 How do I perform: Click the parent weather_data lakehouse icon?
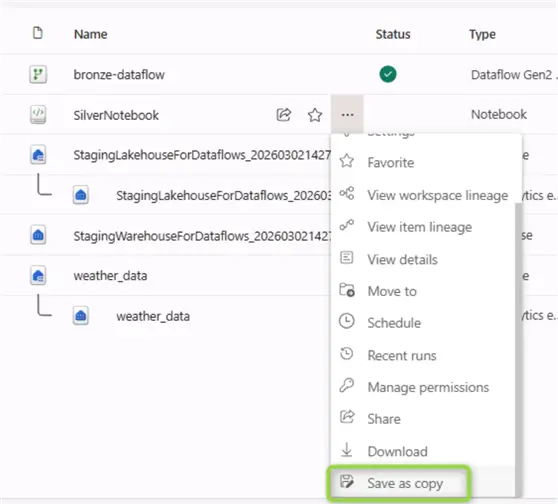38,275
